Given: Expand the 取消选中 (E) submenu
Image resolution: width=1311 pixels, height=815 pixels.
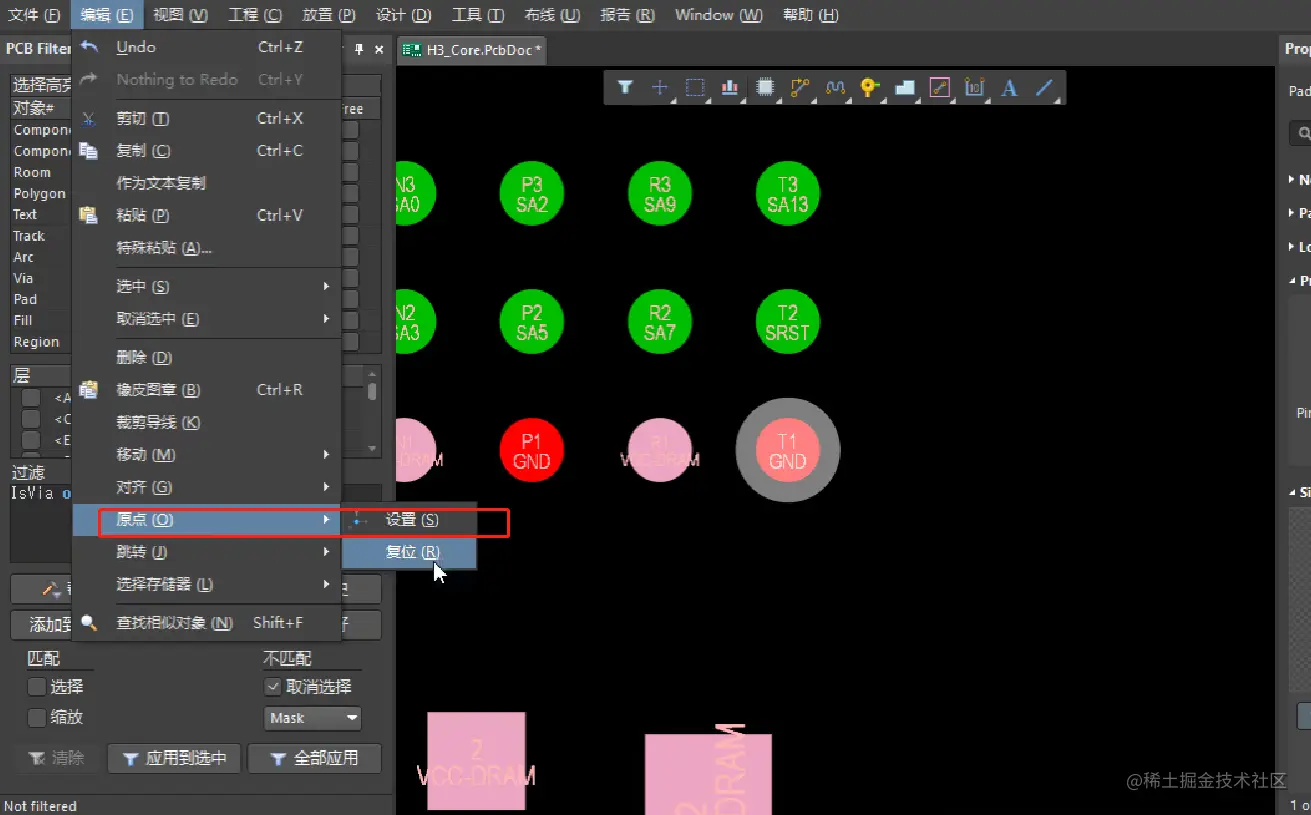Looking at the screenshot, I should [206, 319].
